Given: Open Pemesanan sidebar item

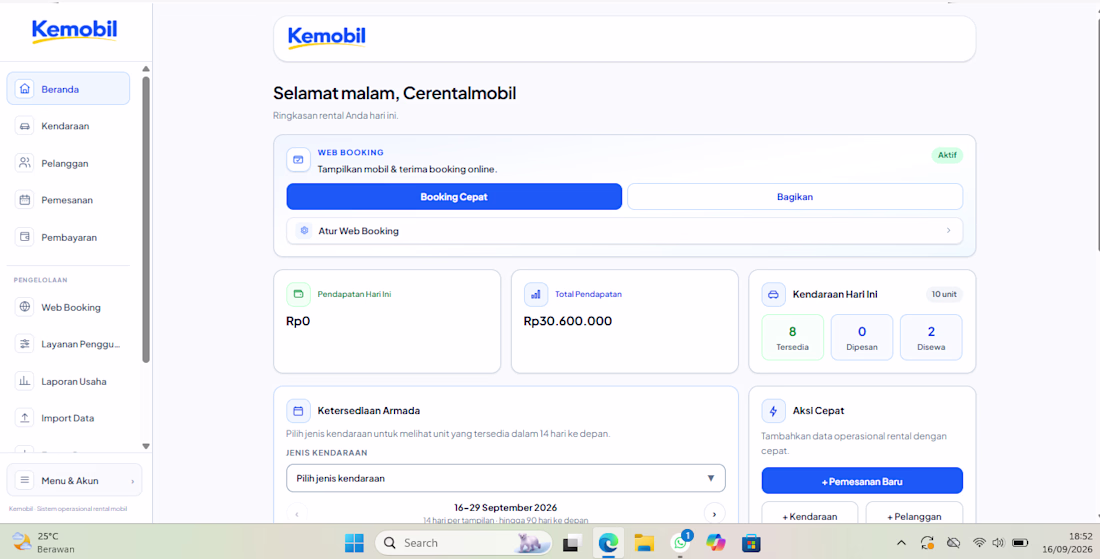Looking at the screenshot, I should [68, 200].
